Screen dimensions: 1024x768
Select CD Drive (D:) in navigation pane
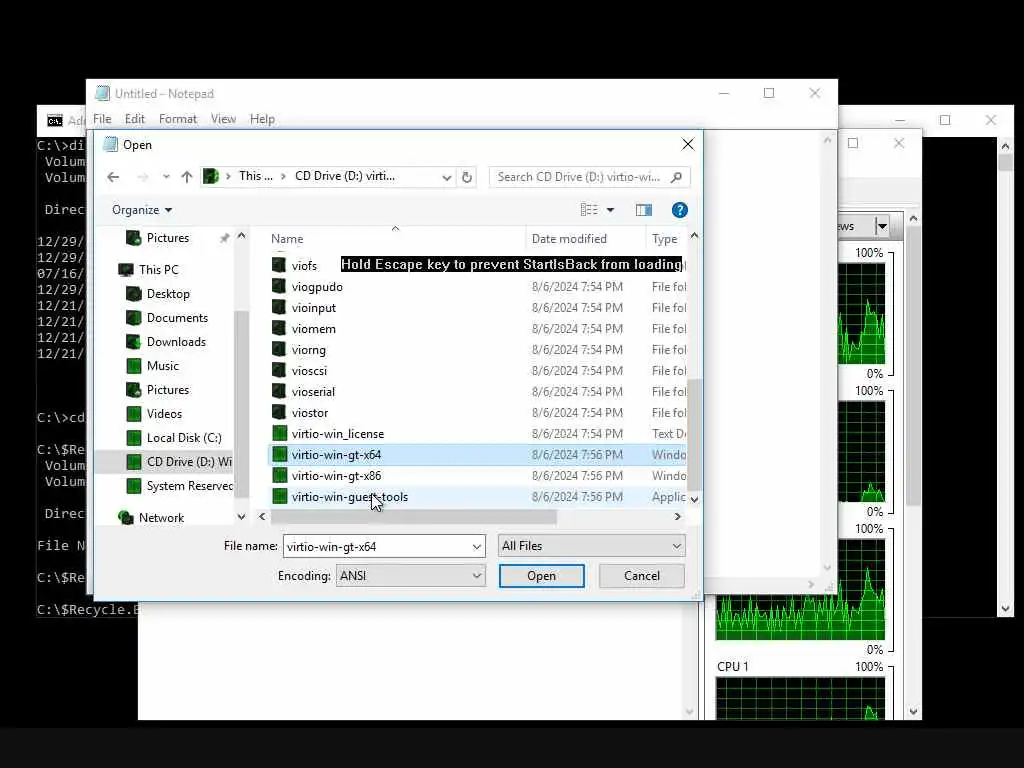coord(165,462)
